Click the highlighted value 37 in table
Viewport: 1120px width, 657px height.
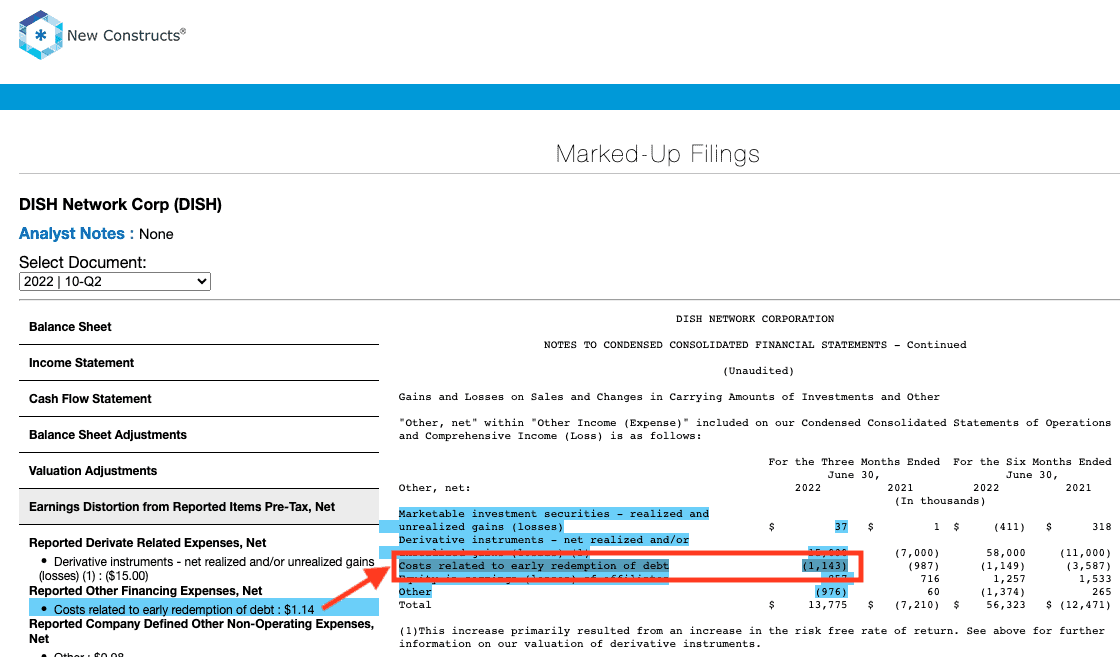point(841,526)
